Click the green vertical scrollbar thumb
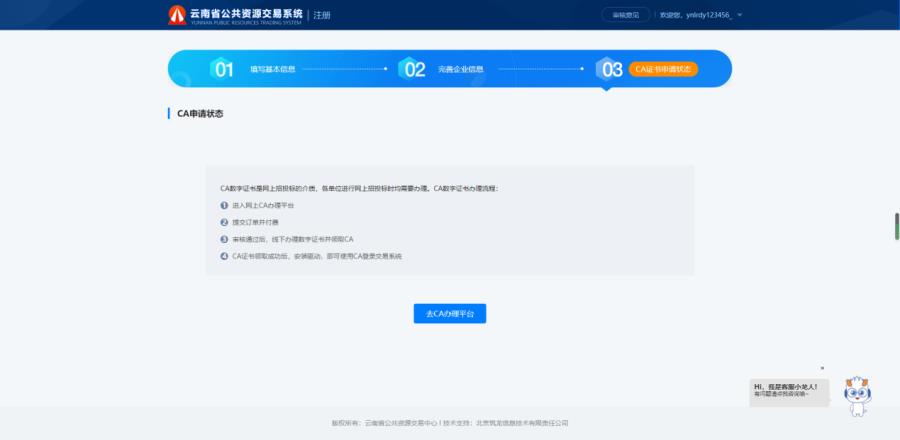This screenshot has width=900, height=440. [x=897, y=226]
